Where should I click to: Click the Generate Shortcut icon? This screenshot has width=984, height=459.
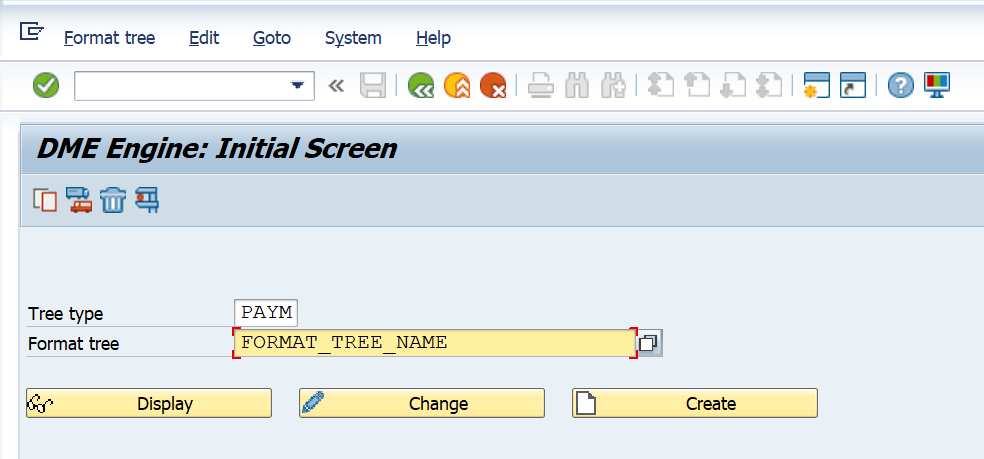(x=853, y=85)
